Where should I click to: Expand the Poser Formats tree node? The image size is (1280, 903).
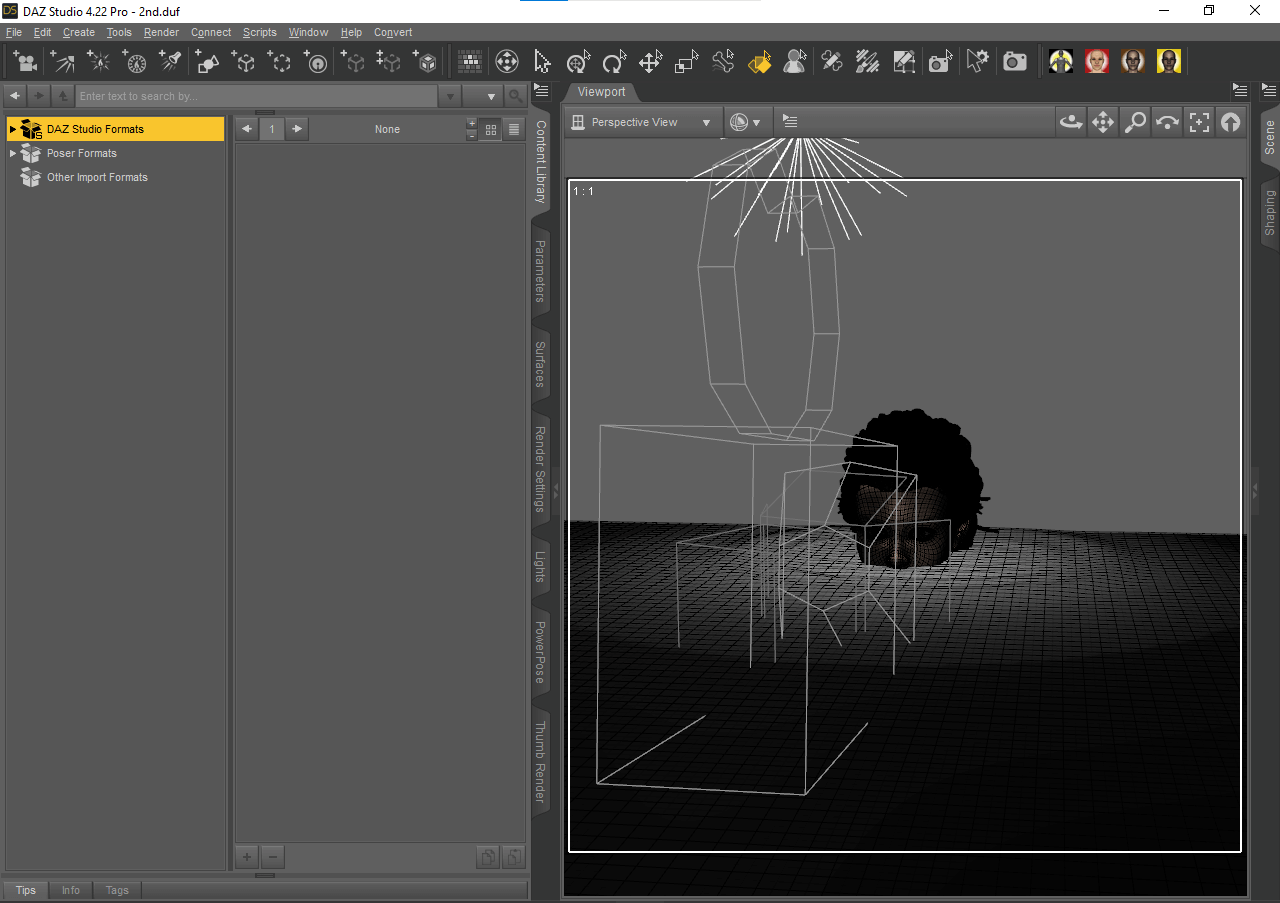click(x=12, y=153)
